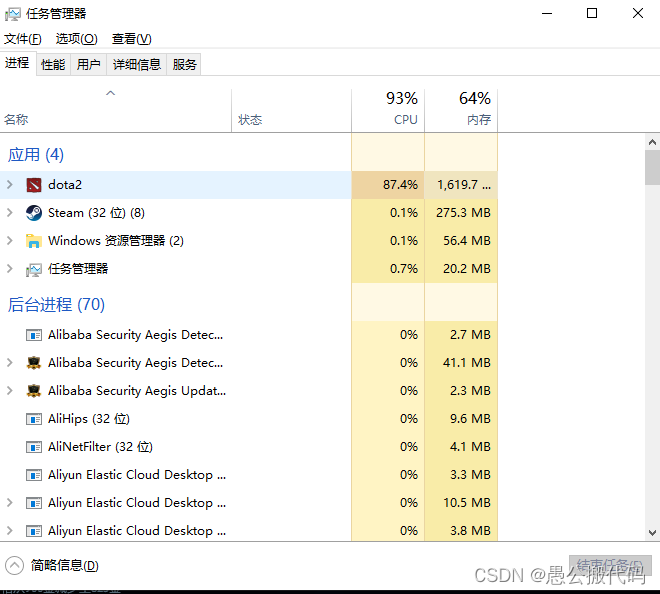Expand Aliyun Elastic Cloud Desktop 10.5 MB row
Screen dimensions: 660x594
10,503
